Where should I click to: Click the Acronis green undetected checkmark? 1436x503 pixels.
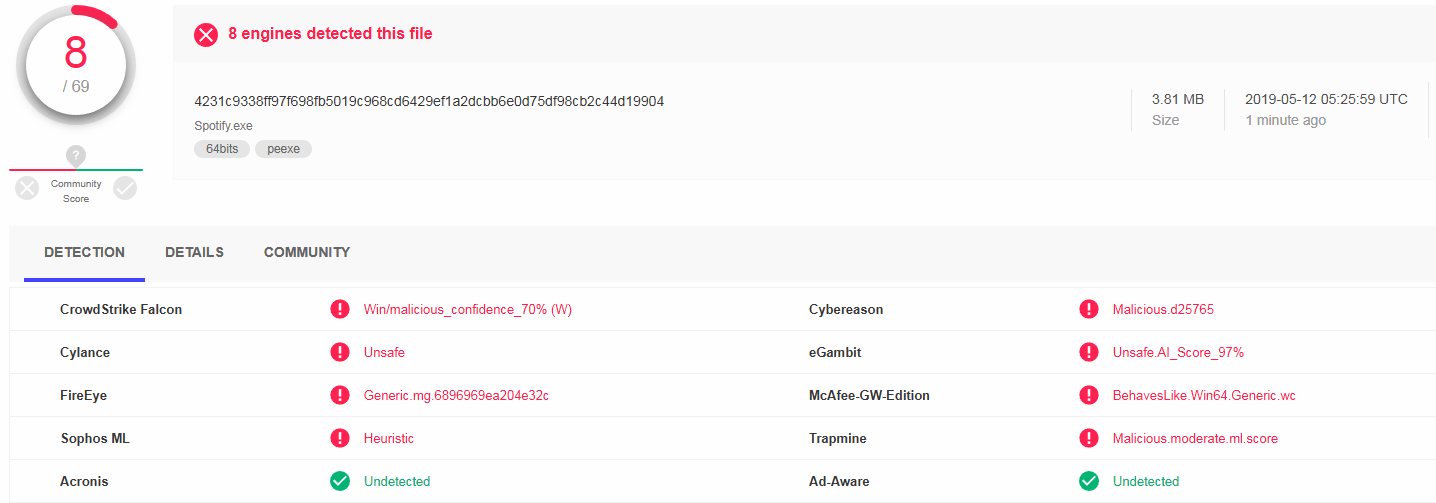coord(340,482)
